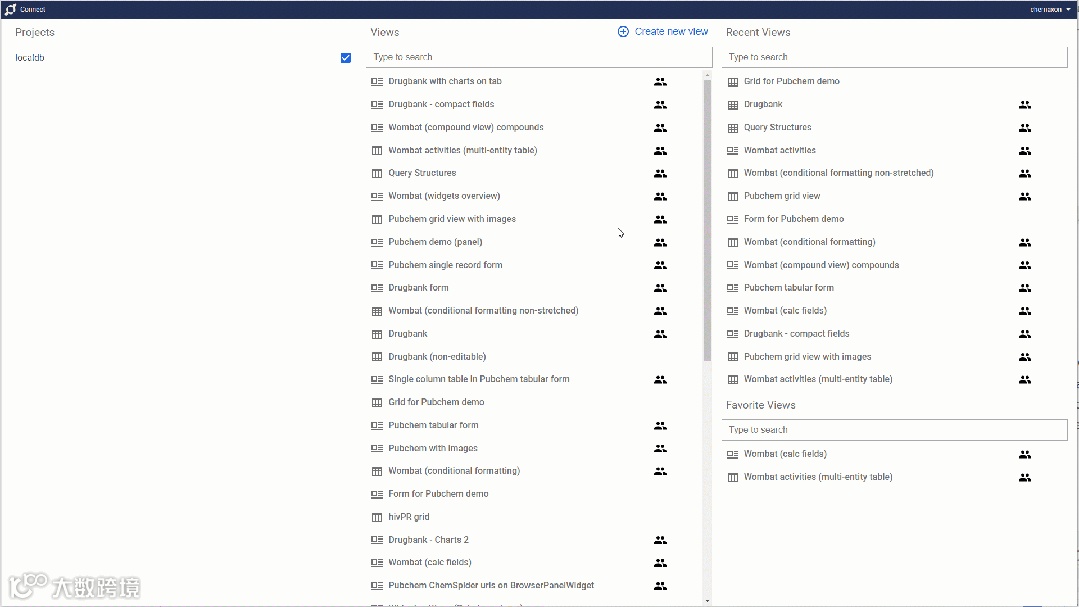Open Pubchem grid view with images in Recent Views
The width and height of the screenshot is (1079, 607).
coord(807,356)
